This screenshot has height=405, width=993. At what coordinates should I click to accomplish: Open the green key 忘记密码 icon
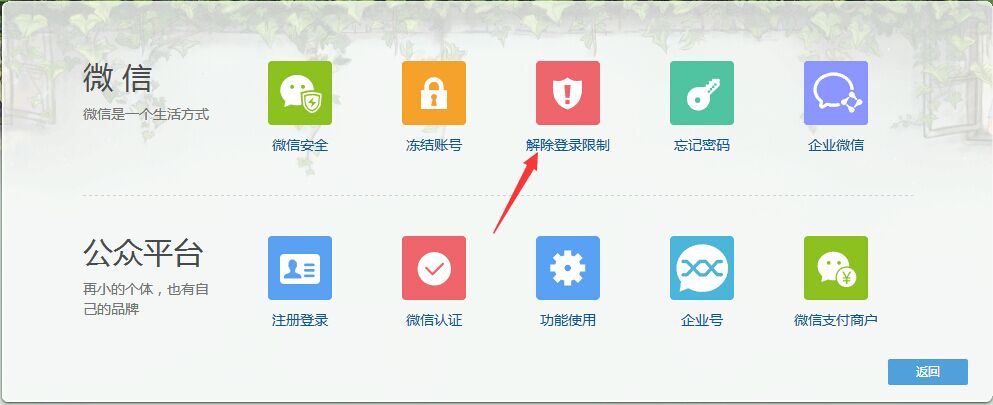pyautogui.click(x=702, y=93)
